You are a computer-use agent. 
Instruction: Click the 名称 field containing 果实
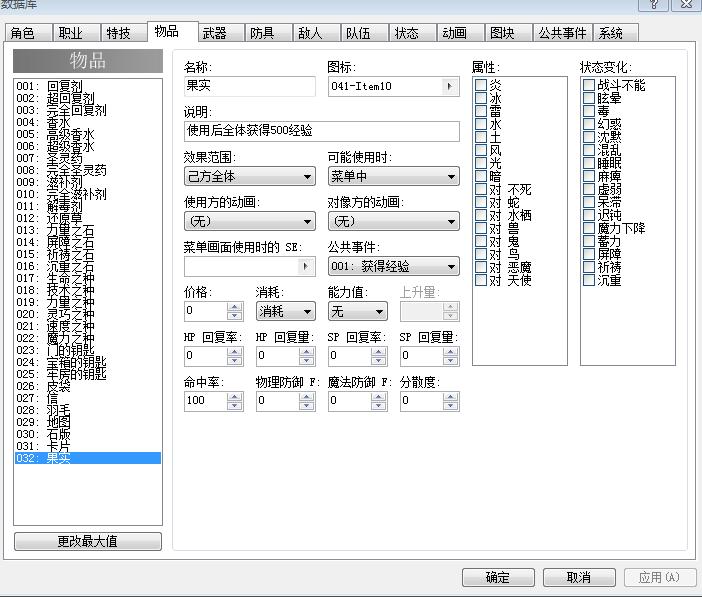[250, 86]
